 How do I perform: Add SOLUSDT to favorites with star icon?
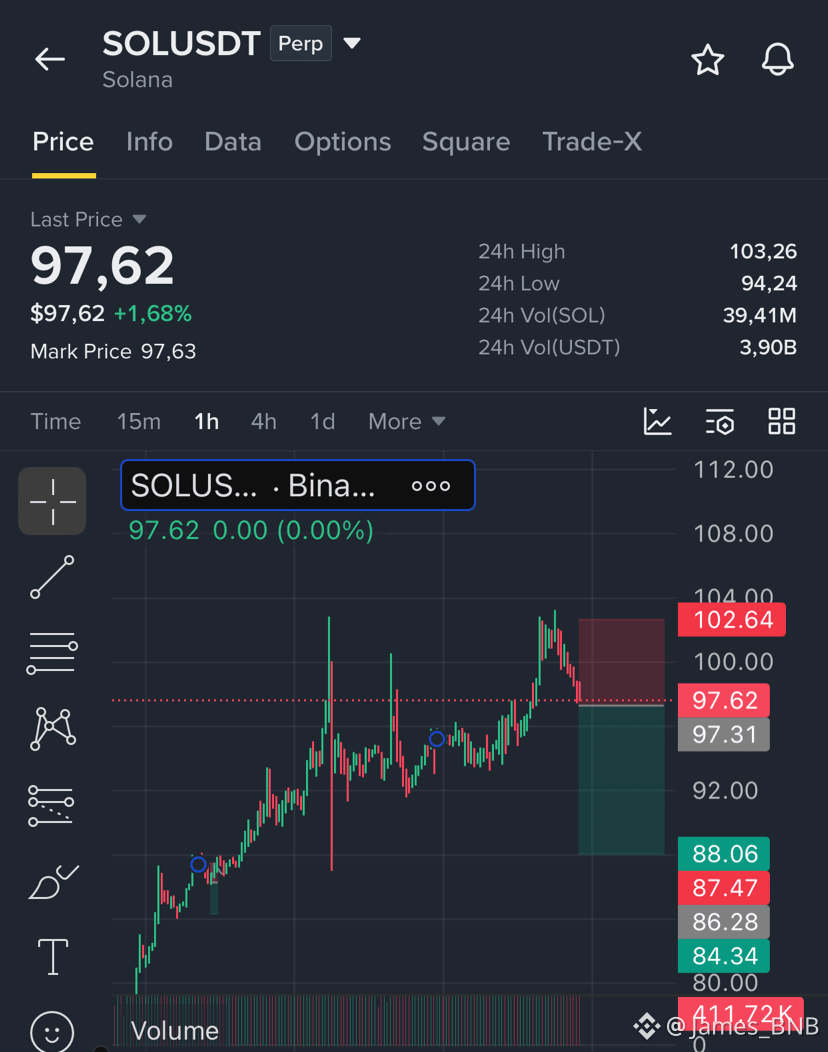pyautogui.click(x=708, y=60)
